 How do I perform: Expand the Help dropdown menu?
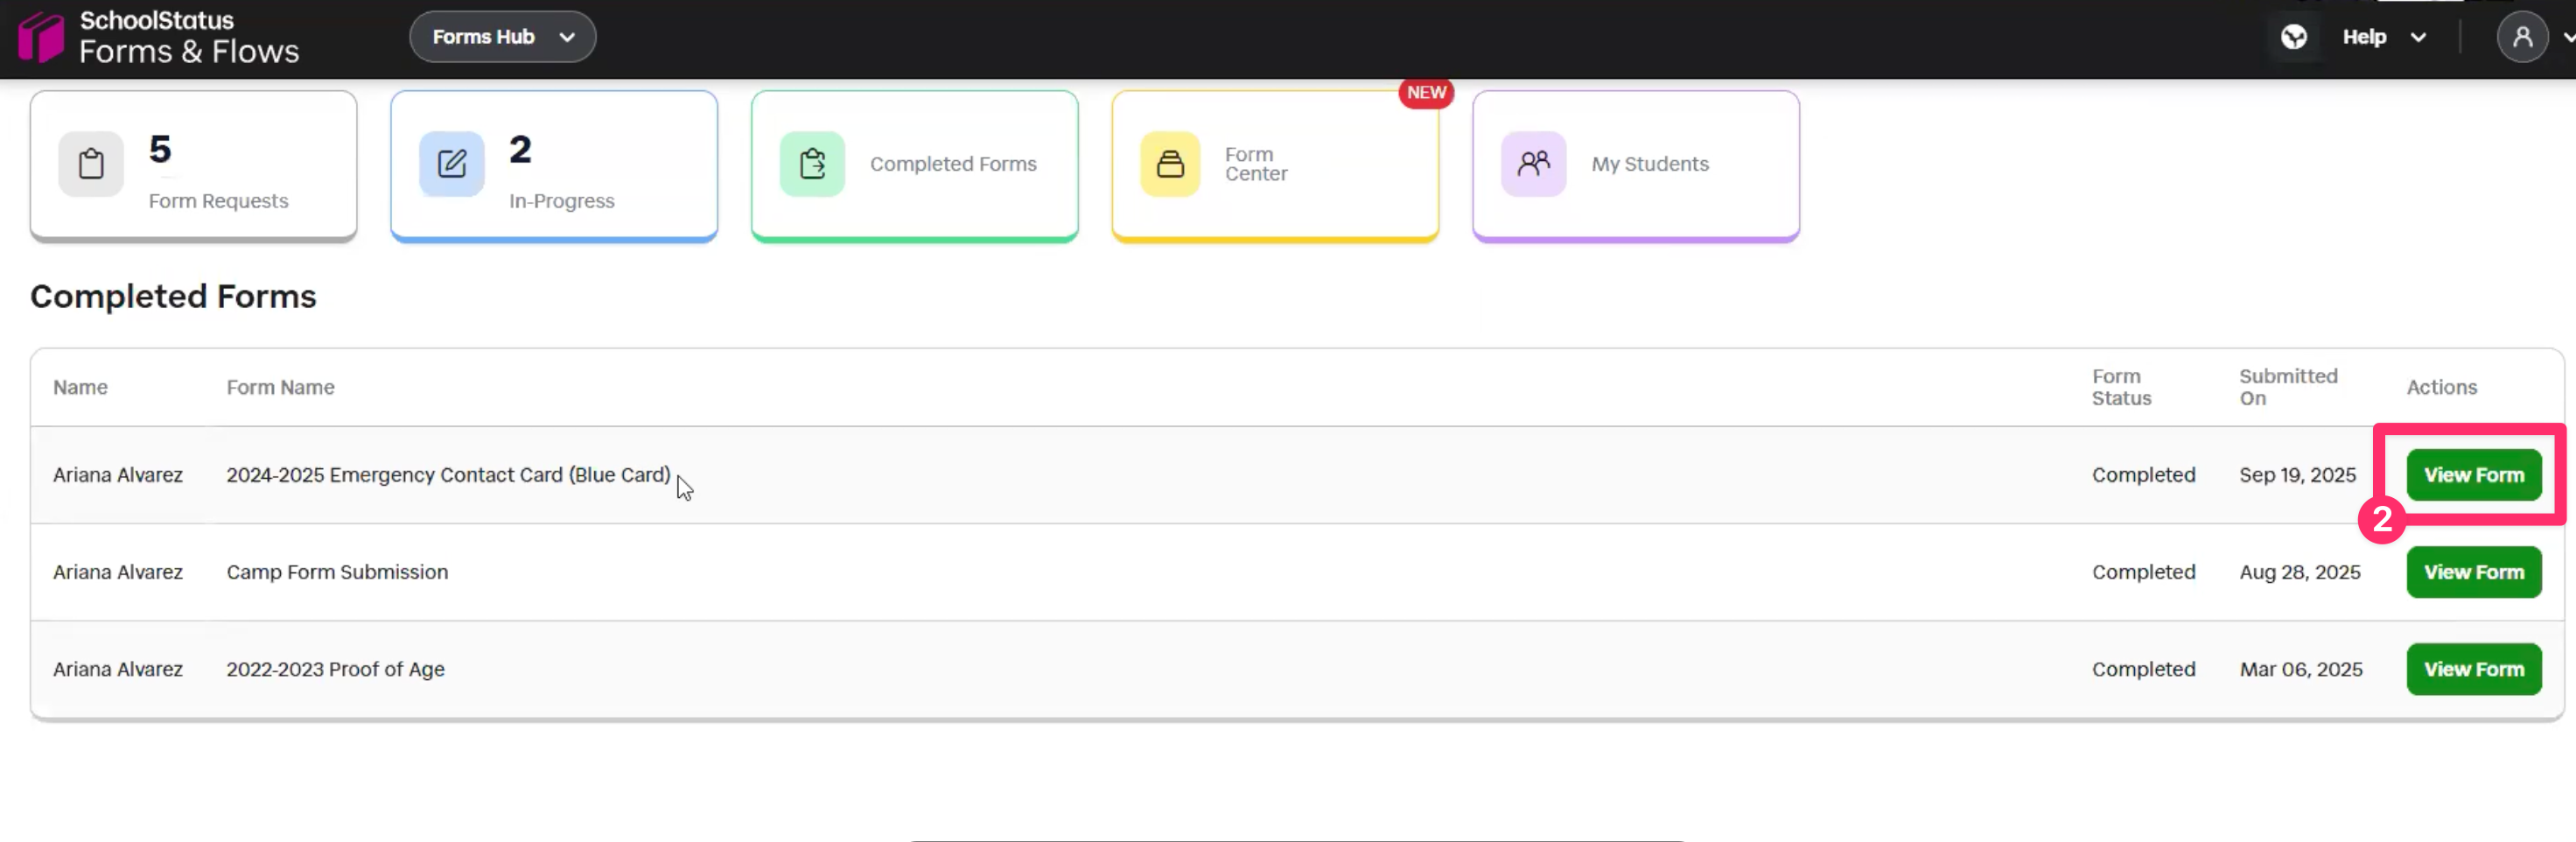pyautogui.click(x=2385, y=36)
